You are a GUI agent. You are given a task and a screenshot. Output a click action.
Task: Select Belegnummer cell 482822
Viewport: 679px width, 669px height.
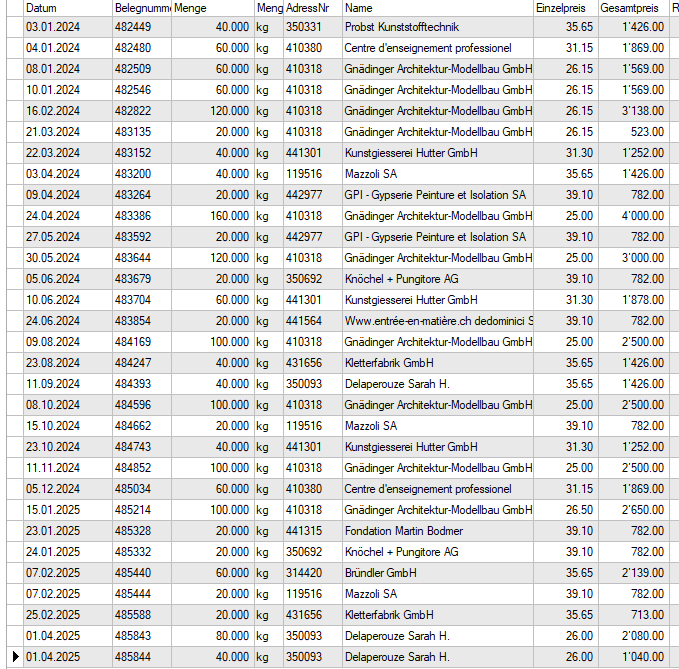[141, 111]
